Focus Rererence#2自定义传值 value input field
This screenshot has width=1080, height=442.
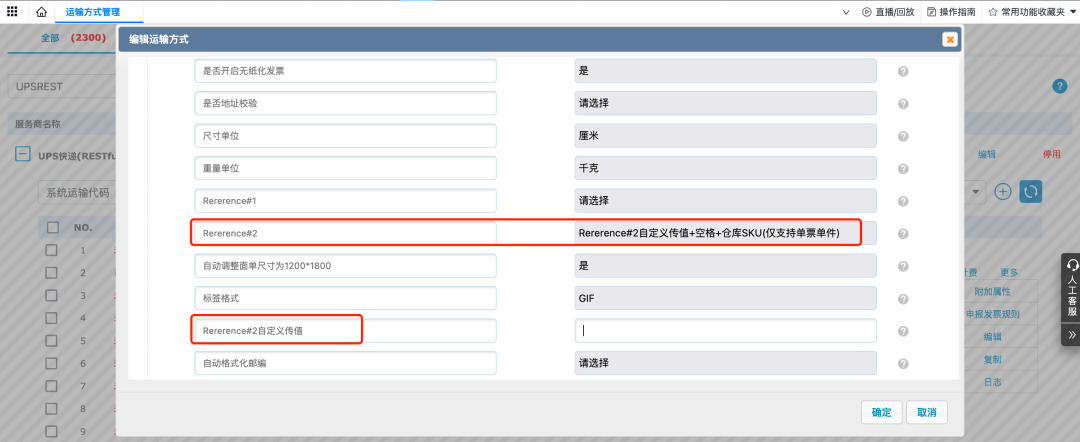(725, 330)
